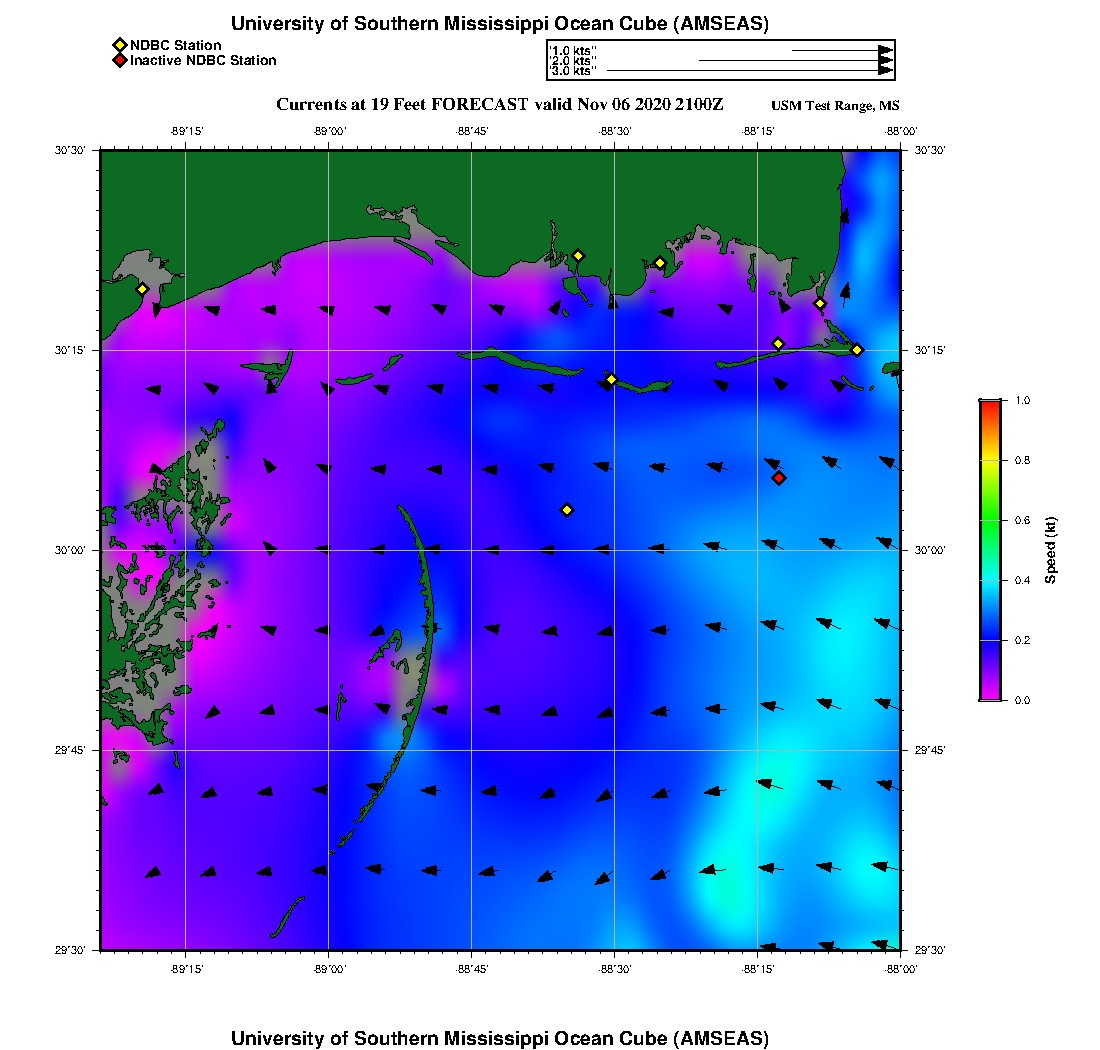Image resolution: width=1100 pixels, height=1050 pixels.
Task: Click the top University of Southern Mississippi title
Action: [500, 23]
